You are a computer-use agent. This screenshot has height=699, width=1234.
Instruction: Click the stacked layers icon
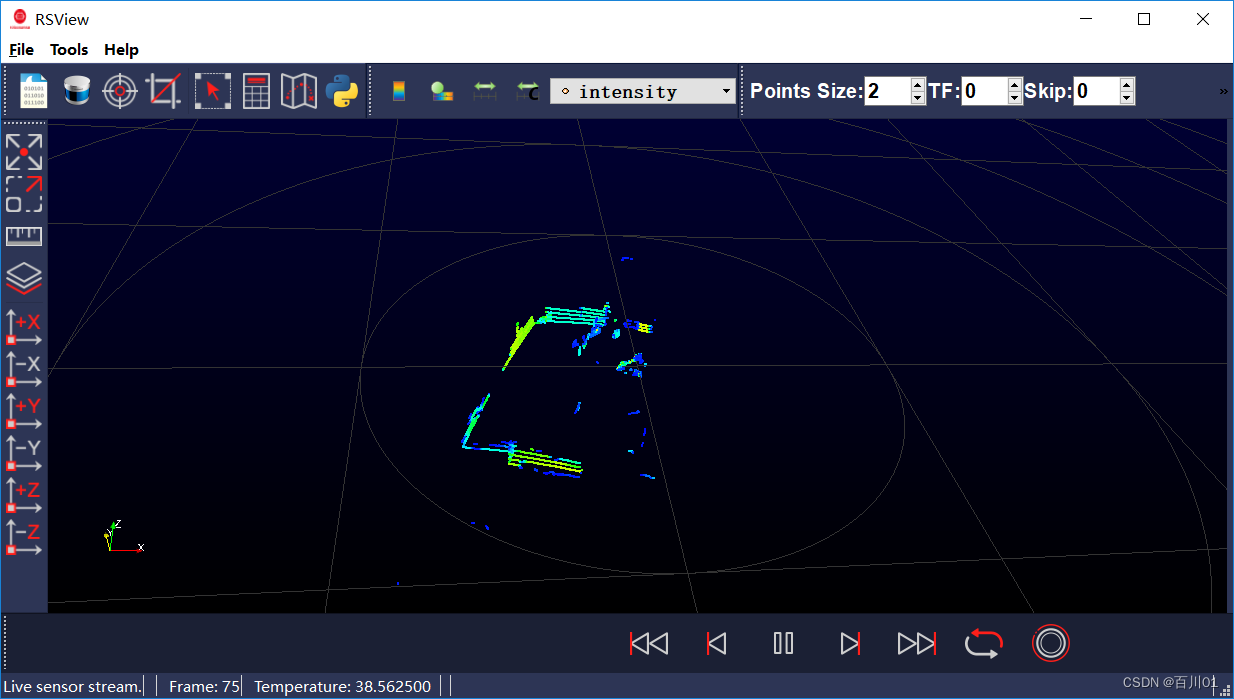tap(24, 278)
